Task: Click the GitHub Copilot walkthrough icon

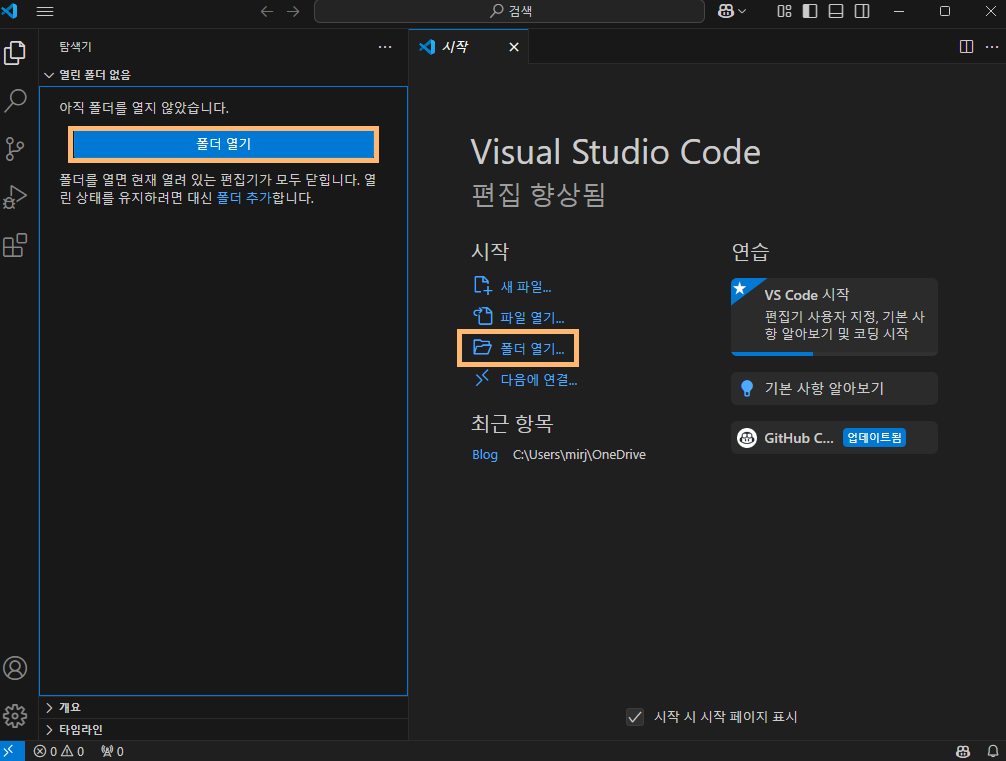Action: pos(747,438)
